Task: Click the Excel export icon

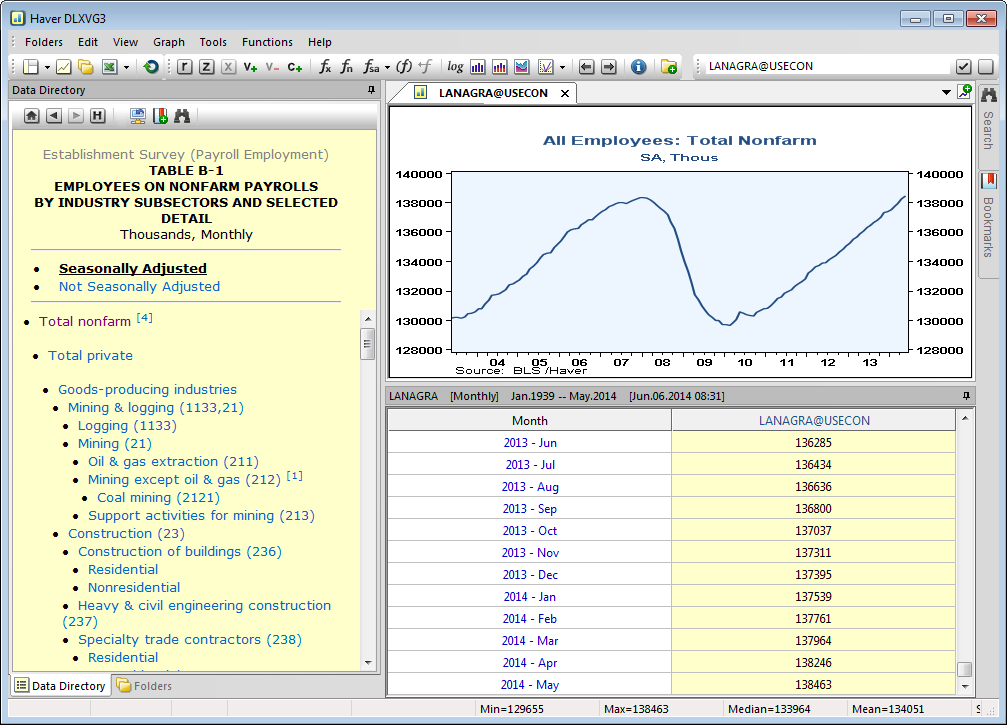Action: [x=110, y=67]
